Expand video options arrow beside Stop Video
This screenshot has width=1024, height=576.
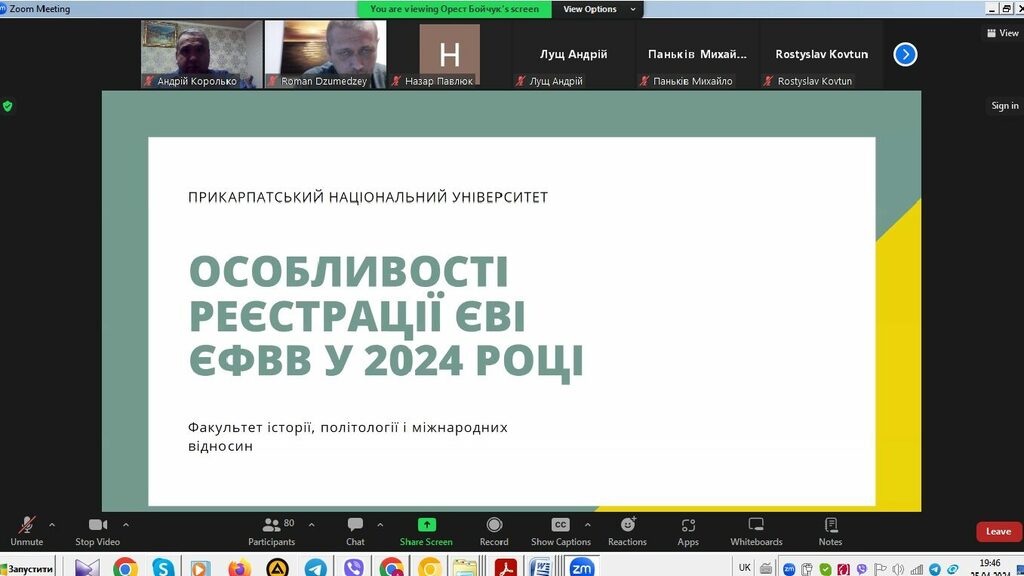[126, 524]
